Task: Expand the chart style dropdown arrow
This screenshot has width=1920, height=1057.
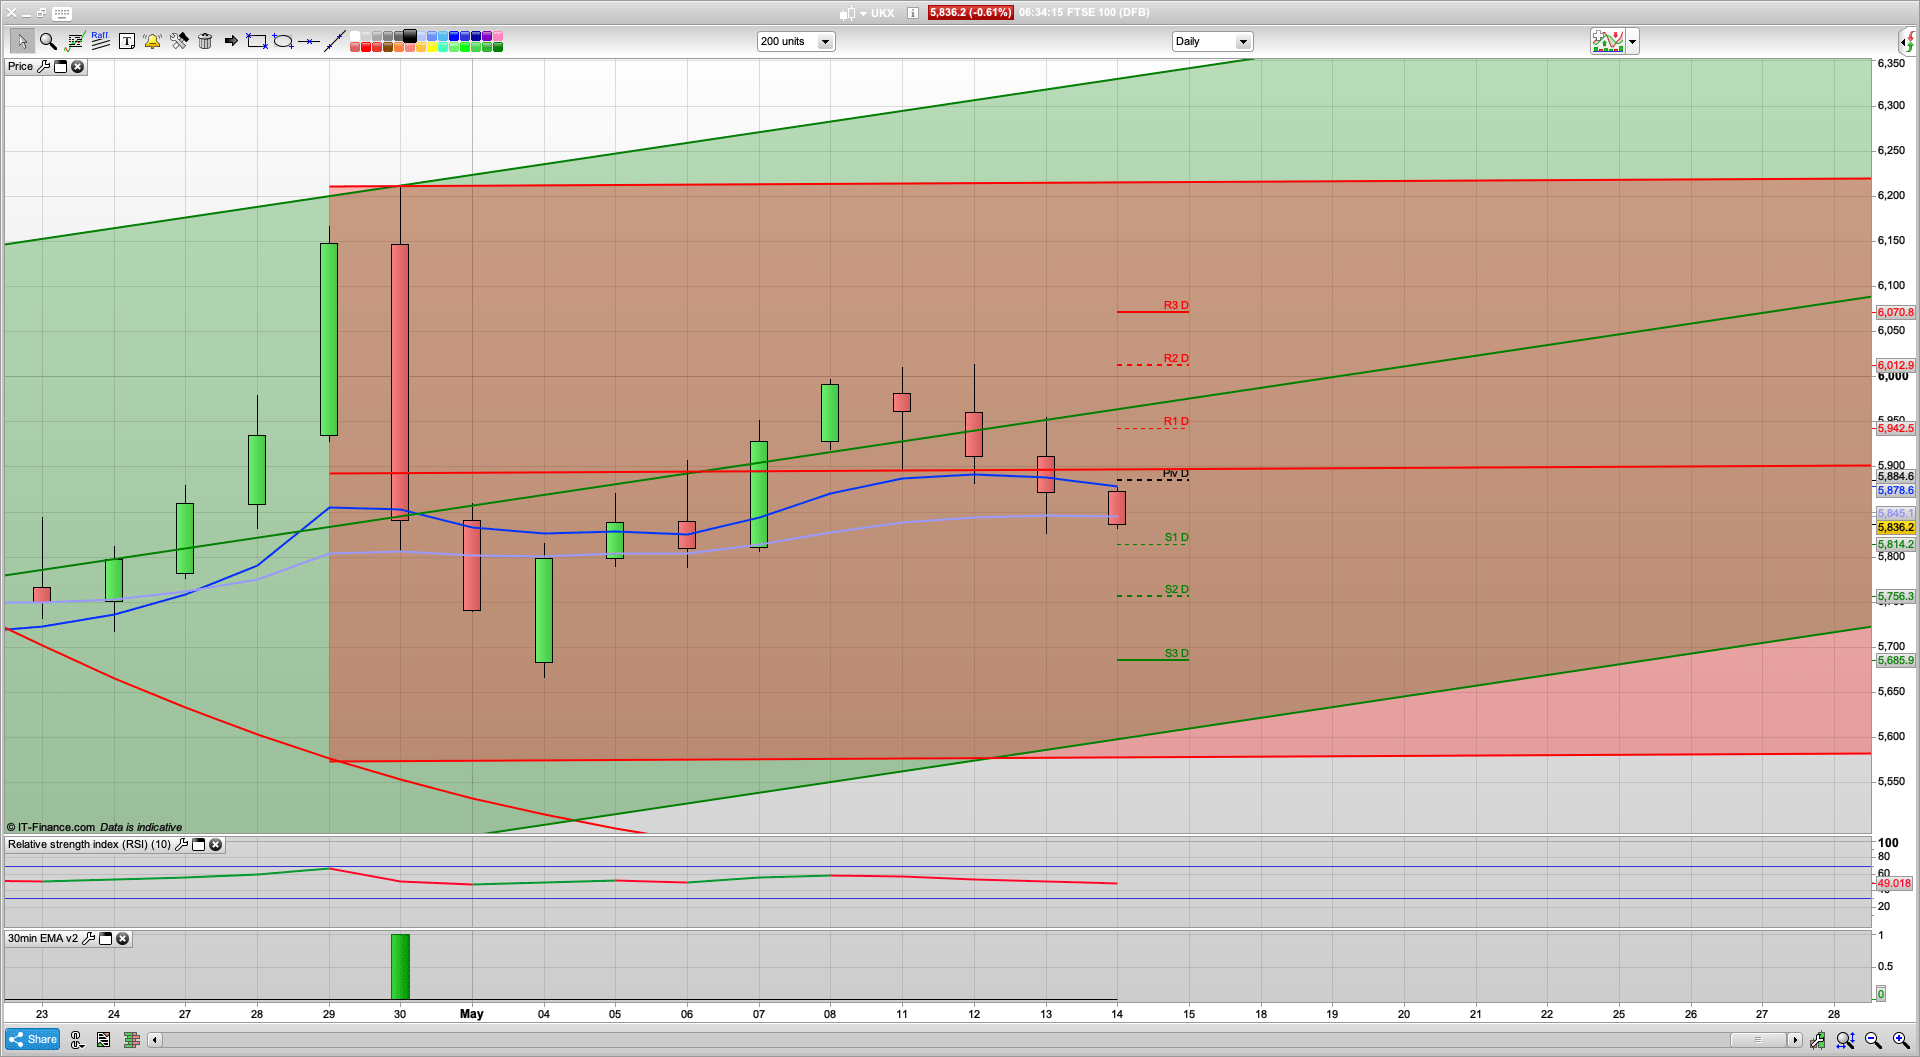Action: (x=1632, y=41)
